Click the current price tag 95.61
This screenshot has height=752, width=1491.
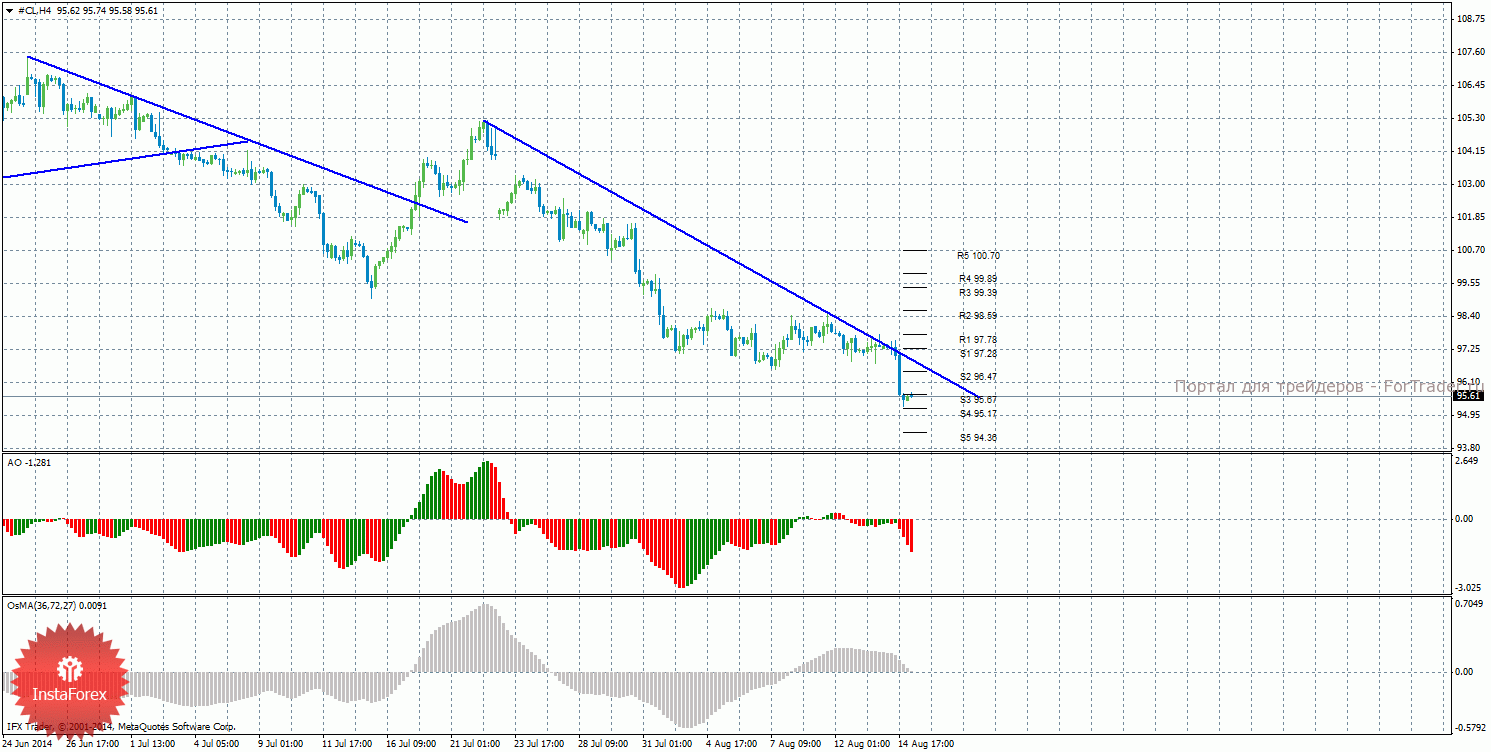(1468, 396)
